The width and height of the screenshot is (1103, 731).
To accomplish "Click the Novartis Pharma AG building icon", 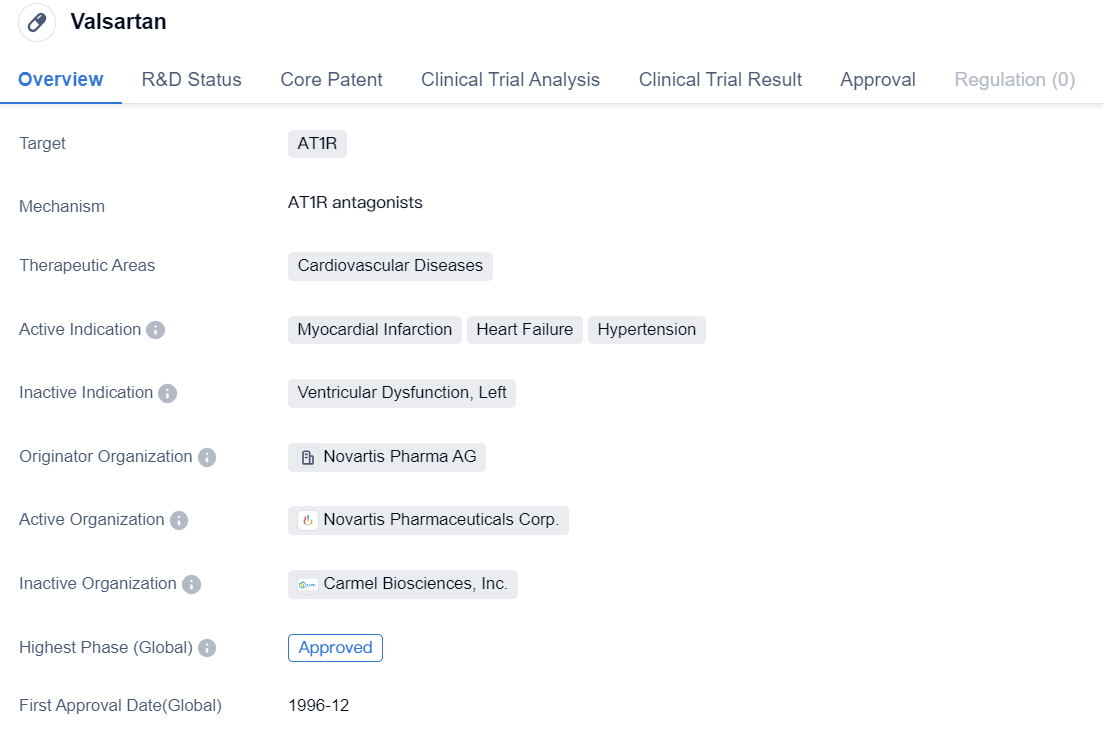I will click(x=308, y=457).
